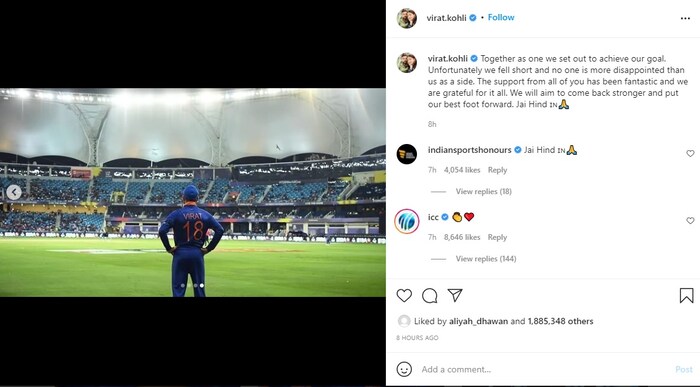Open emoji picker smiley icon
This screenshot has height=387, width=700.
click(404, 369)
